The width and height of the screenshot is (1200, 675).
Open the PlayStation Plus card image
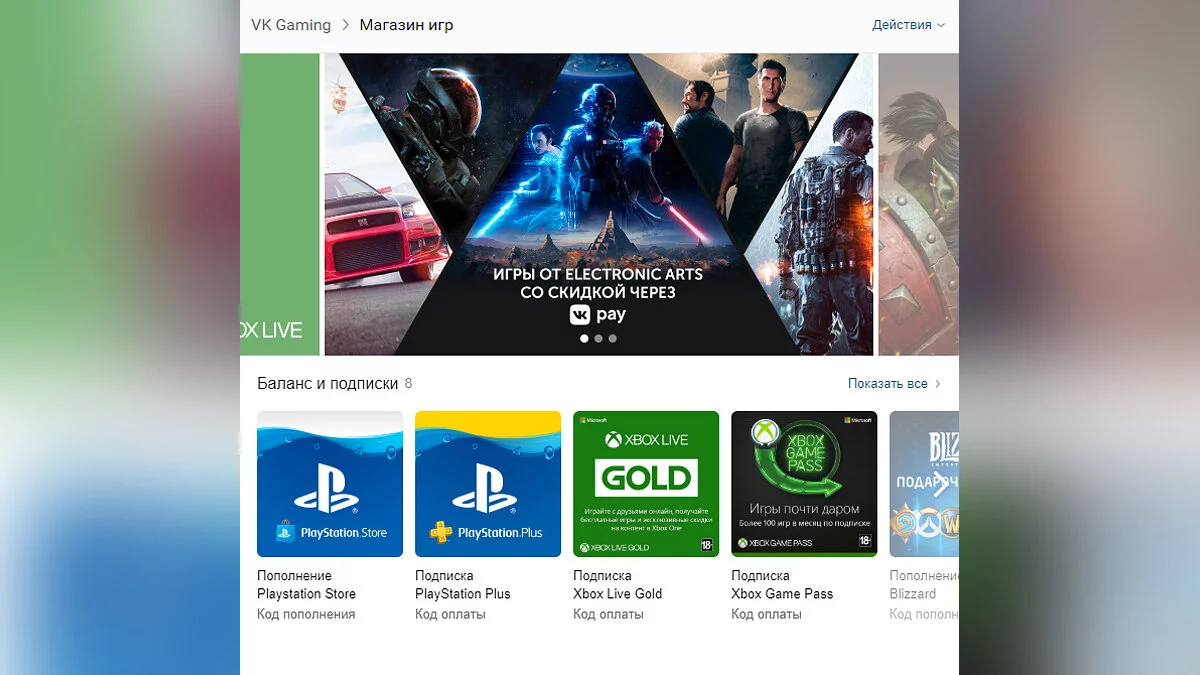click(488, 484)
